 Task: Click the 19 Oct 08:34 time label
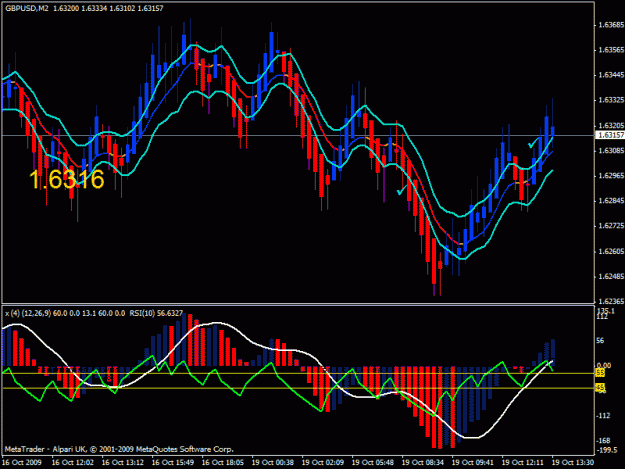coord(423,463)
